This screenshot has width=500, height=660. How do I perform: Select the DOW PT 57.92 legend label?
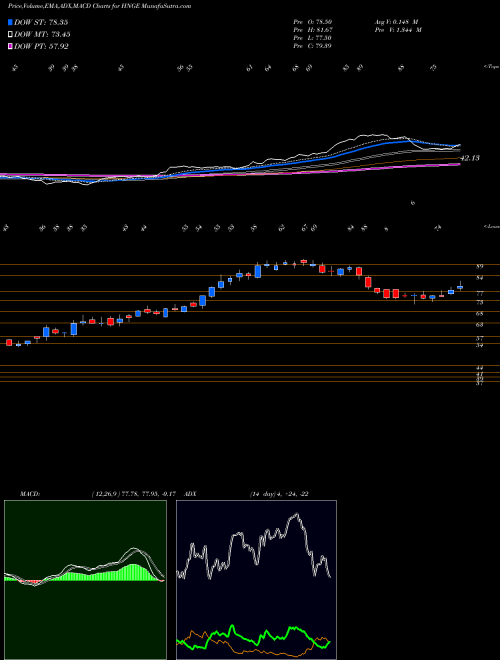(x=41, y=46)
